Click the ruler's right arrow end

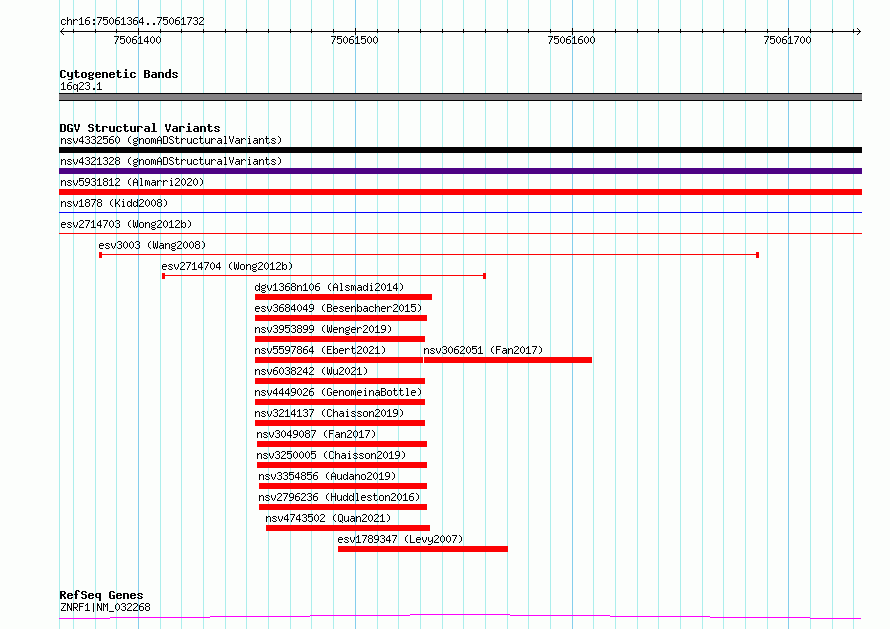(x=858, y=31)
